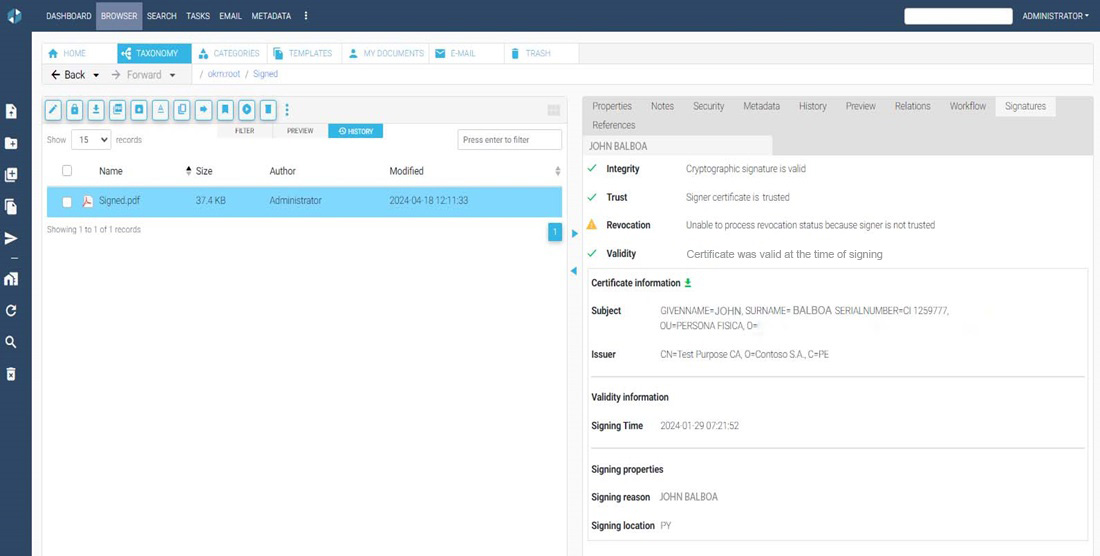Click the pencil edit icon in toolbar

tap(53, 109)
